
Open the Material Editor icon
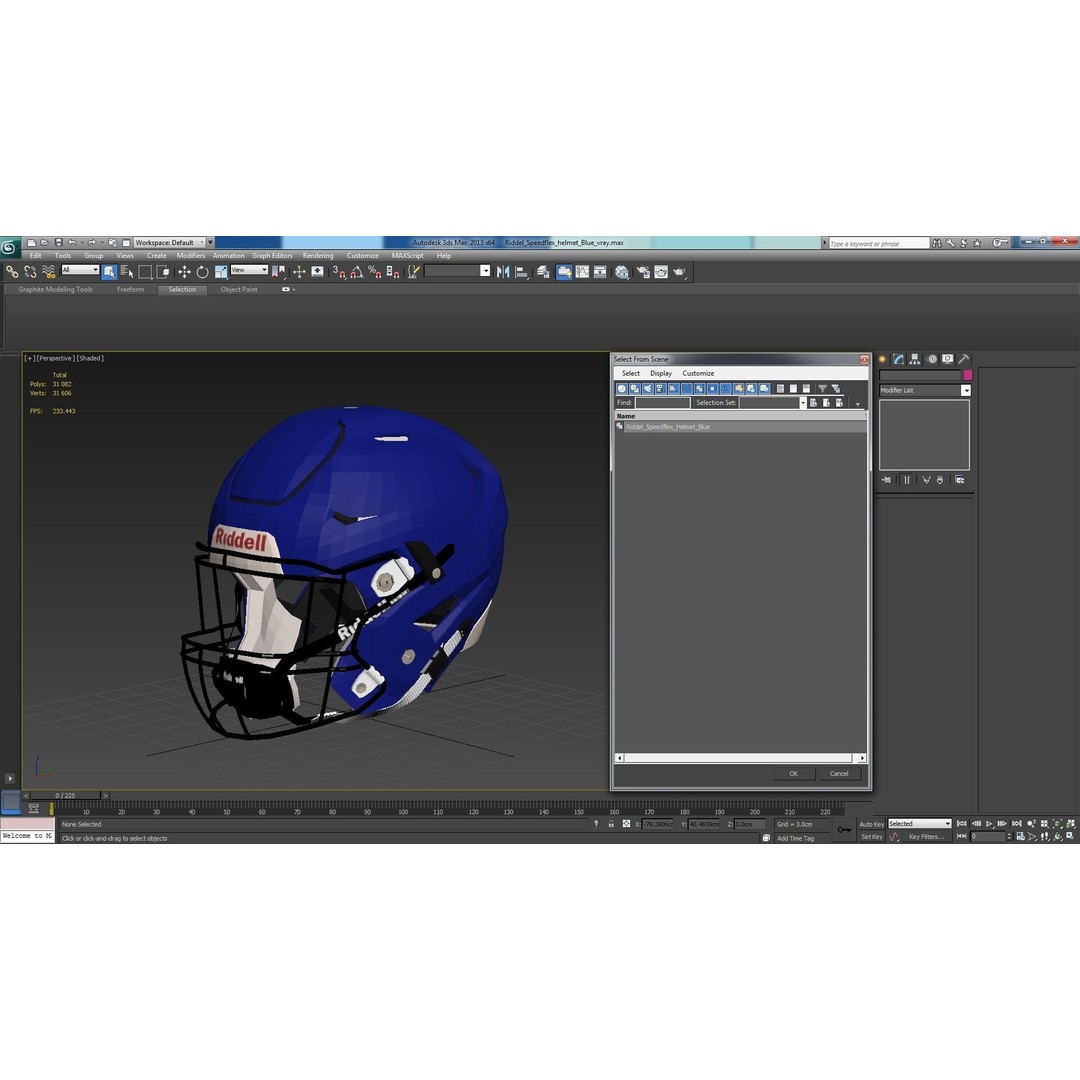click(622, 272)
